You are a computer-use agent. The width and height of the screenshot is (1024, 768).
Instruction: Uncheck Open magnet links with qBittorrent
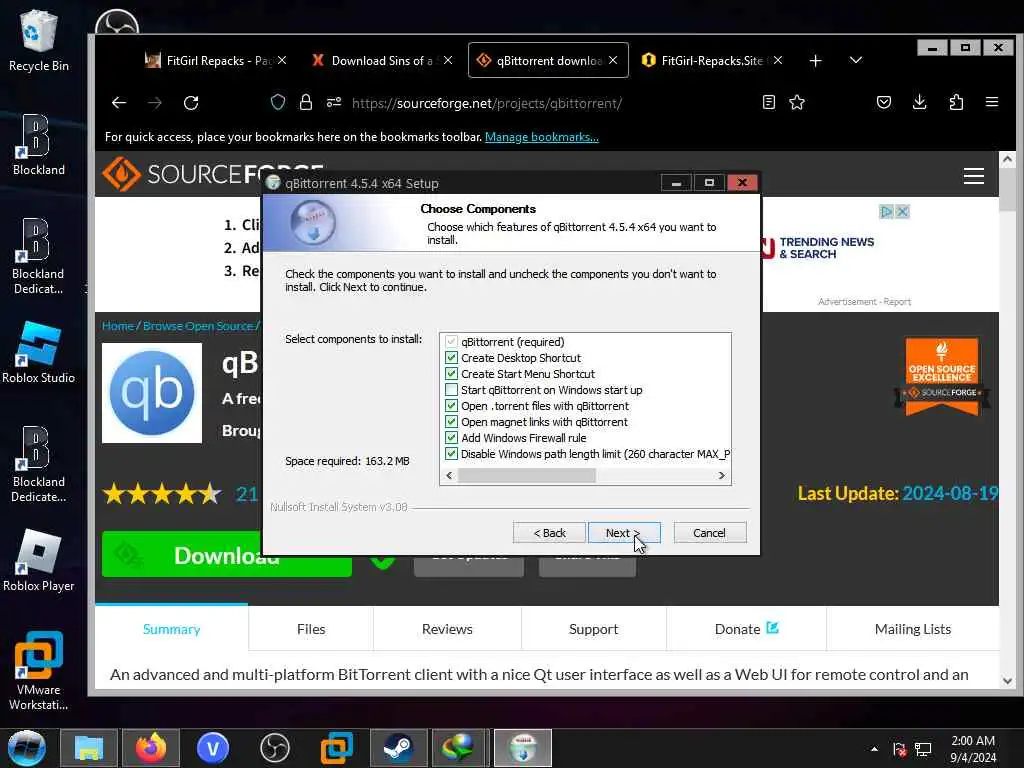coord(451,422)
